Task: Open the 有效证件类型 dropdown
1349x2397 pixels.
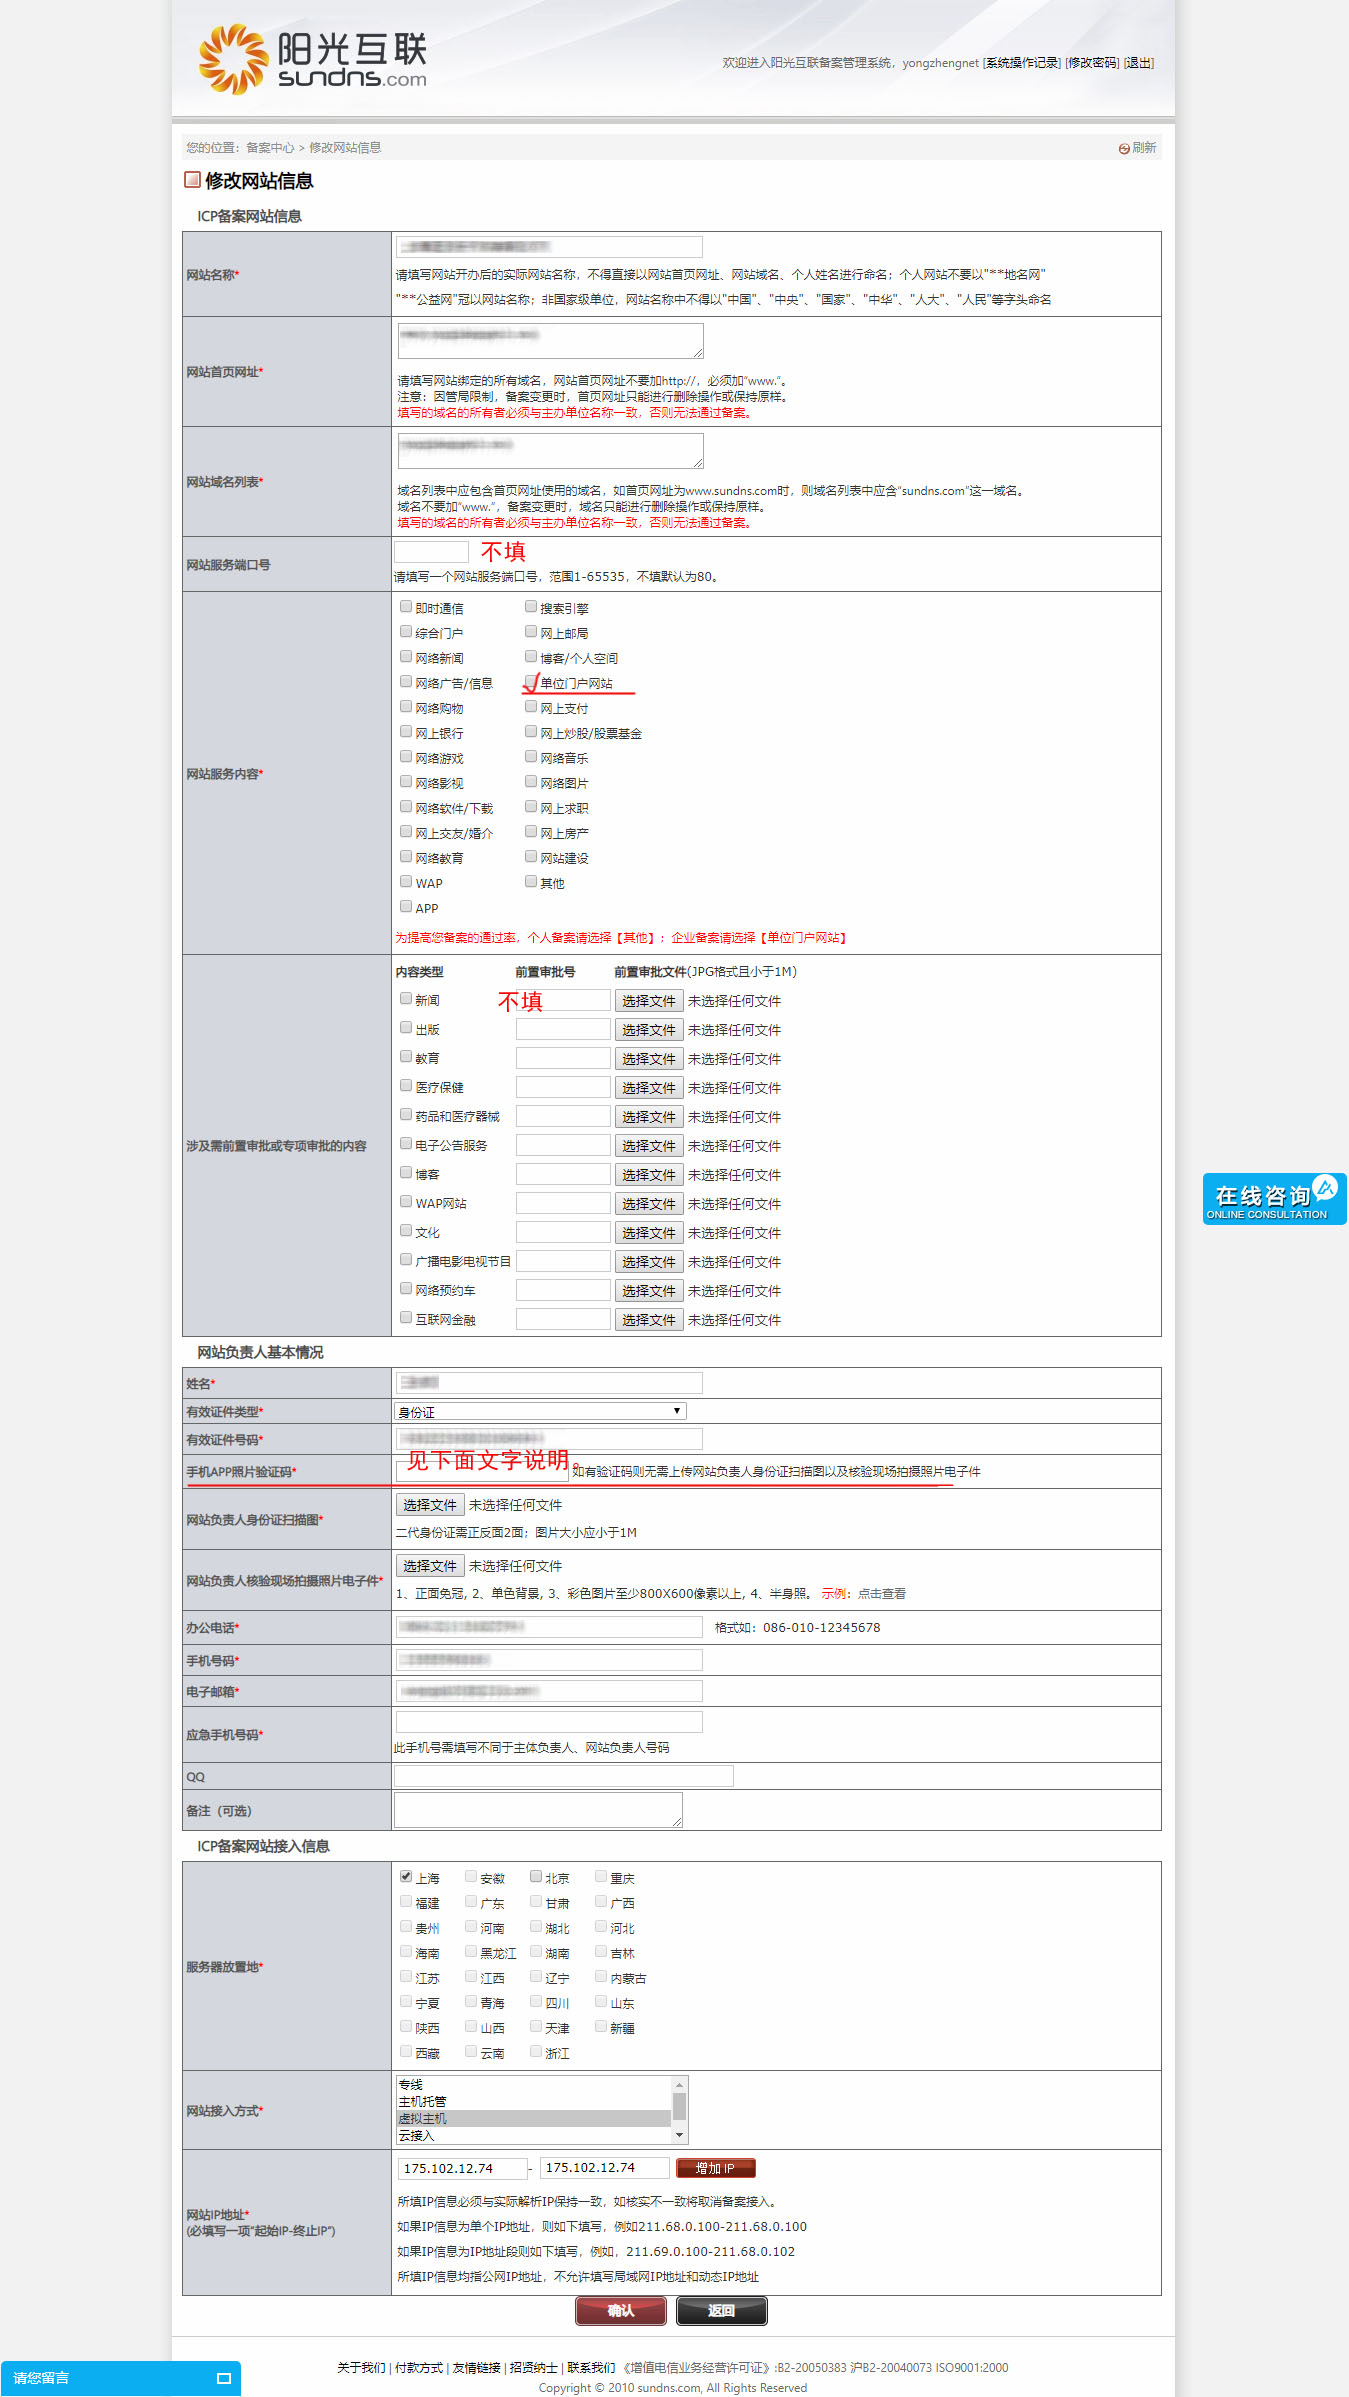Action: (x=541, y=1411)
